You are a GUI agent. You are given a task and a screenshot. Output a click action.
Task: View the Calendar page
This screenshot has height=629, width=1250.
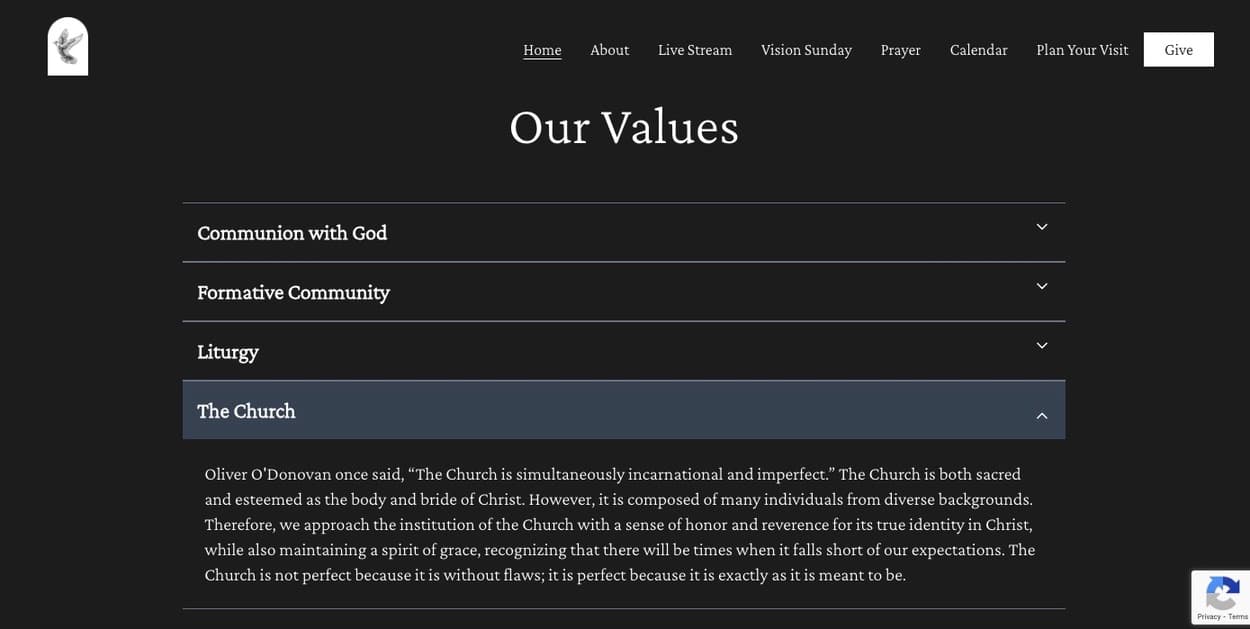coord(978,50)
